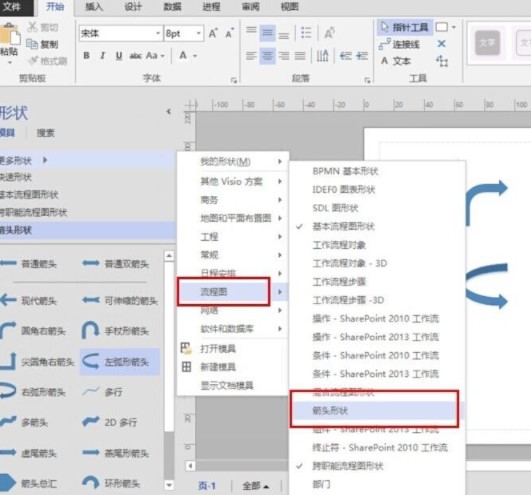Viewport: 531px width, 495px height.
Task: Click 打开模具 menu entry
Action: (x=218, y=348)
